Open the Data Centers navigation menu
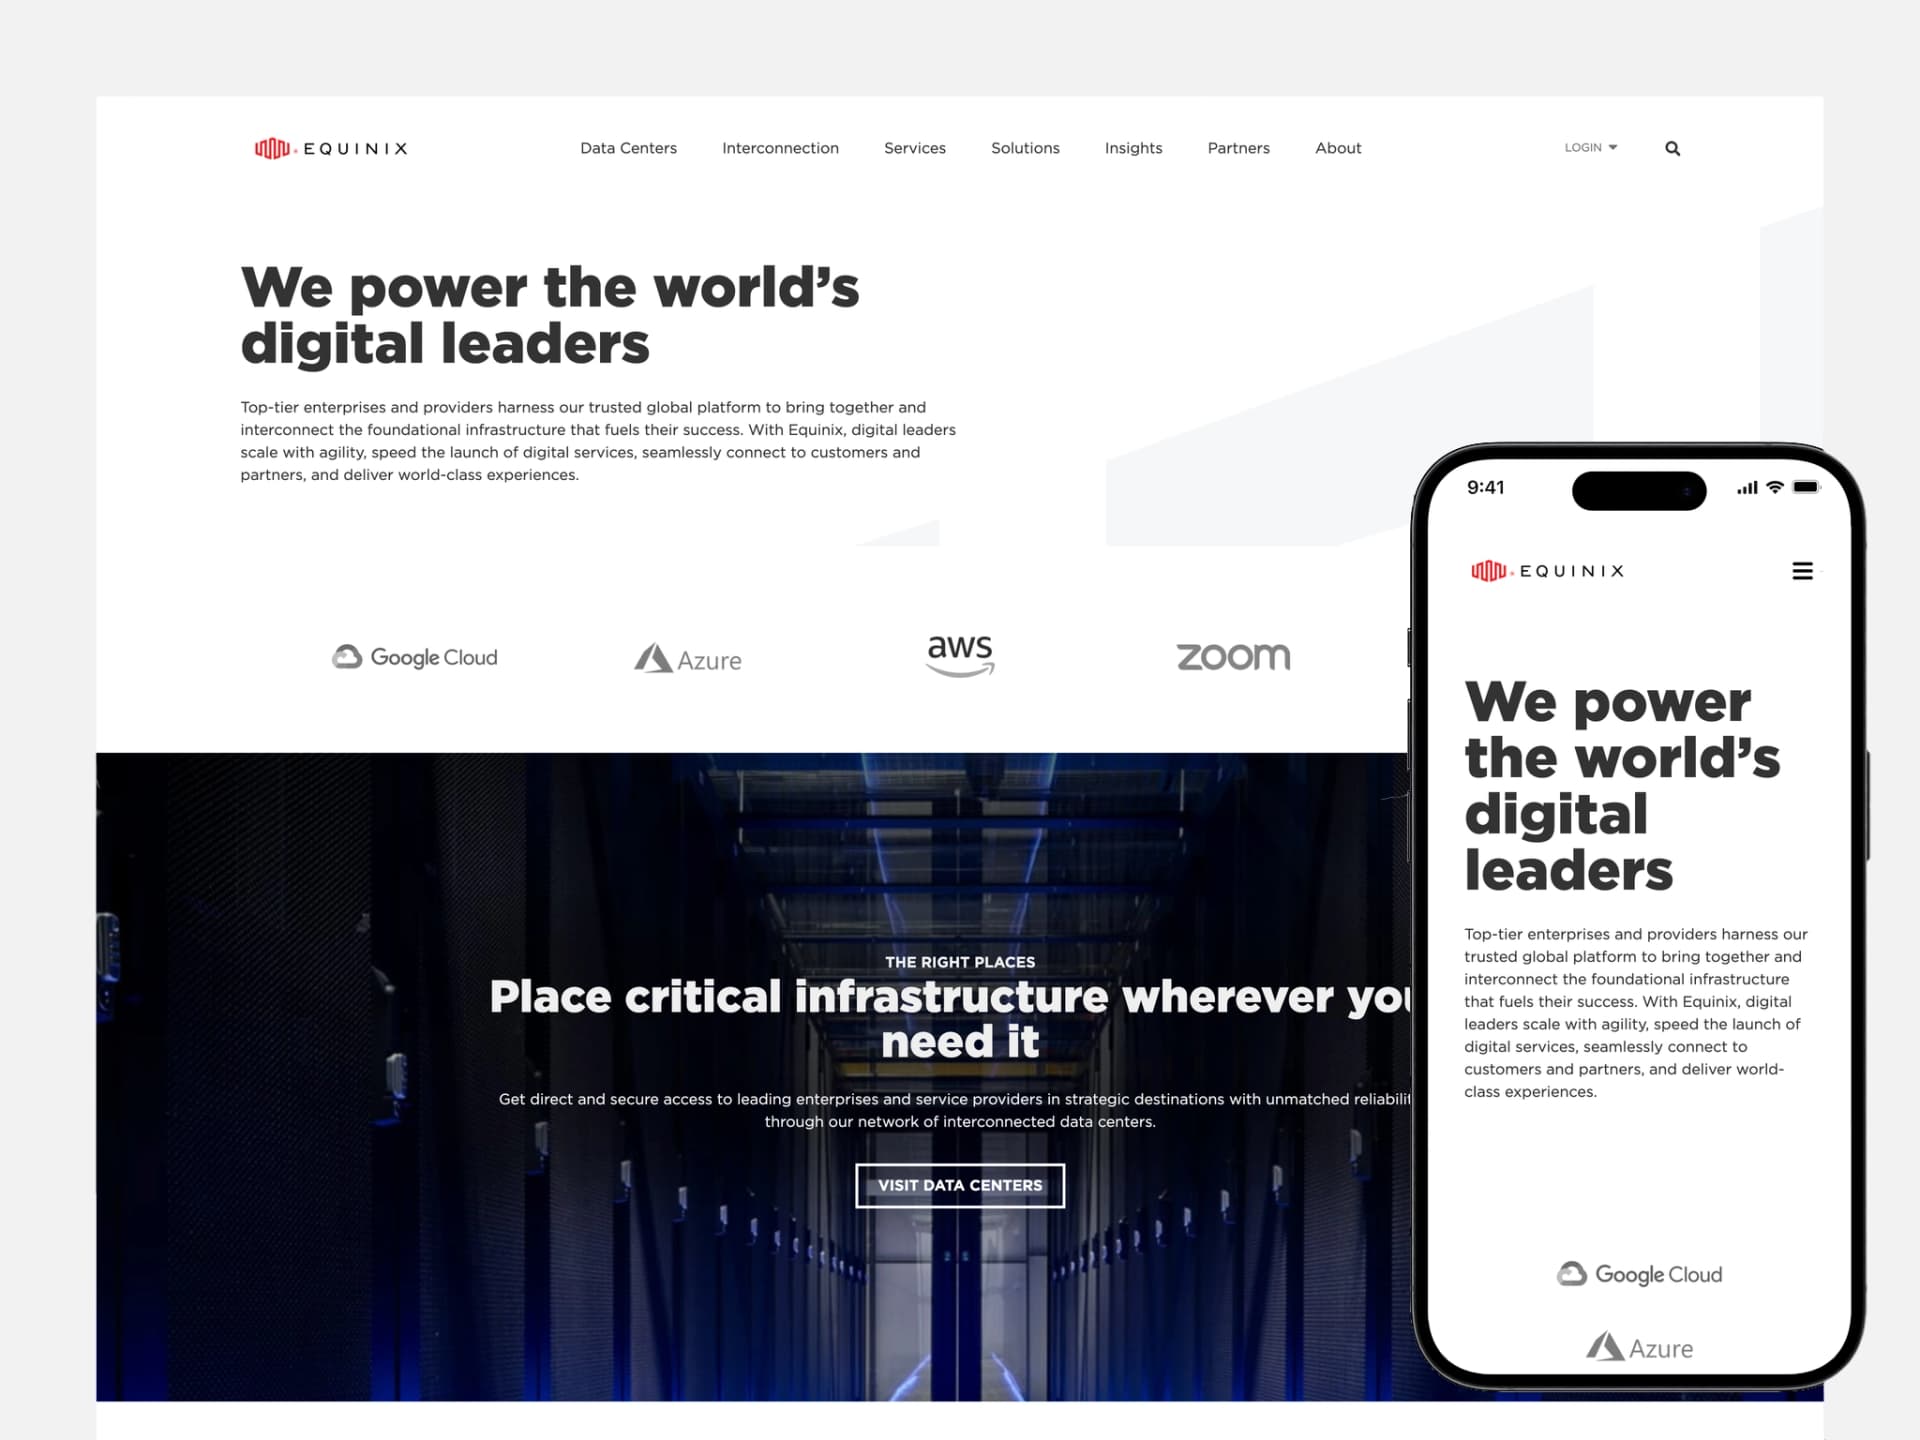 click(x=629, y=147)
